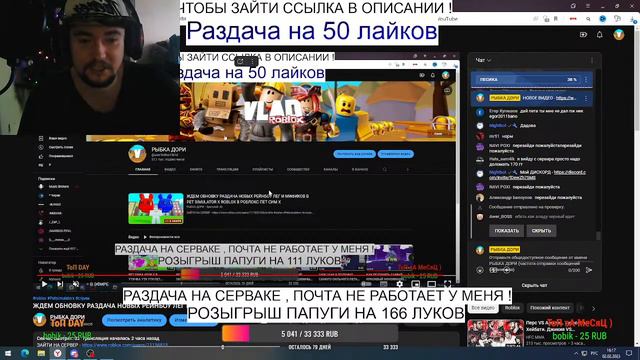Open the search icon in channel tabs
The height and width of the screenshot is (360, 640).
(x=384, y=169)
